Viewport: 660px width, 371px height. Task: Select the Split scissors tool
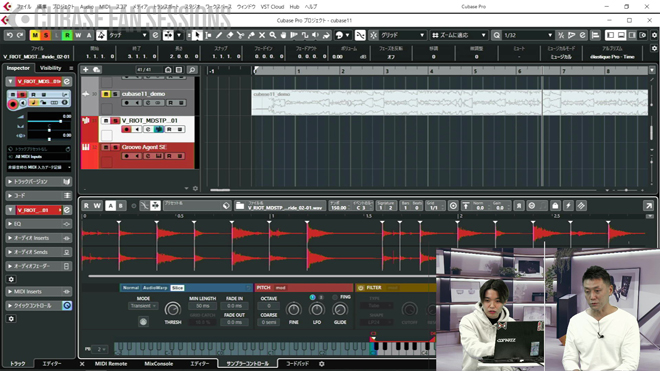(x=240, y=35)
